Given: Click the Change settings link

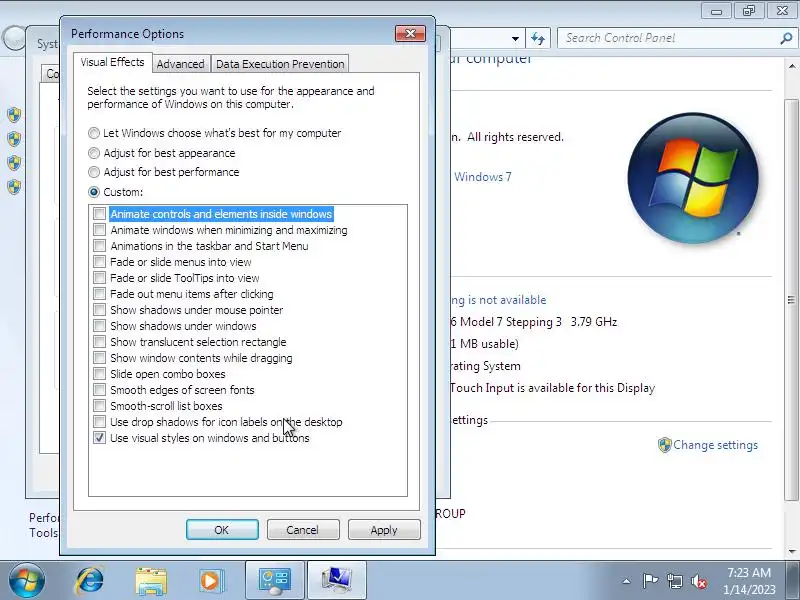Looking at the screenshot, I should point(715,445).
